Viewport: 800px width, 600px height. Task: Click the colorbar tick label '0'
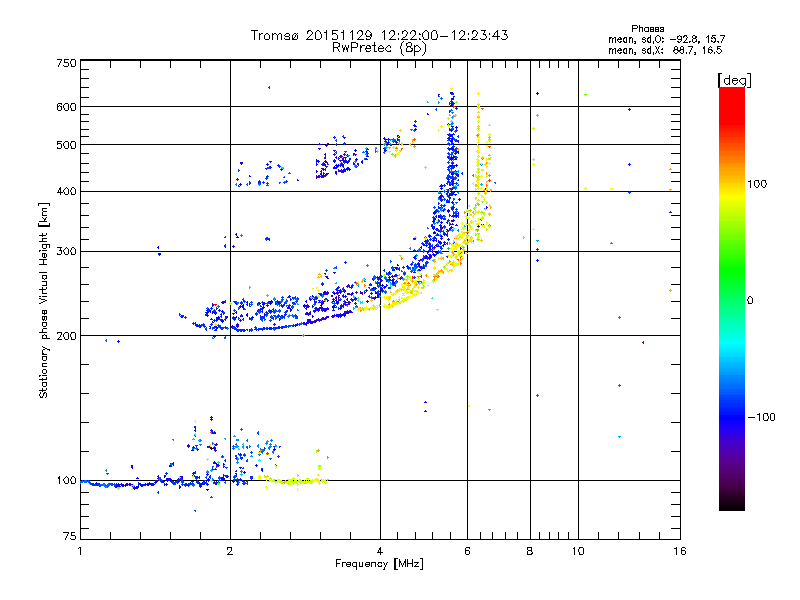pyautogui.click(x=750, y=301)
